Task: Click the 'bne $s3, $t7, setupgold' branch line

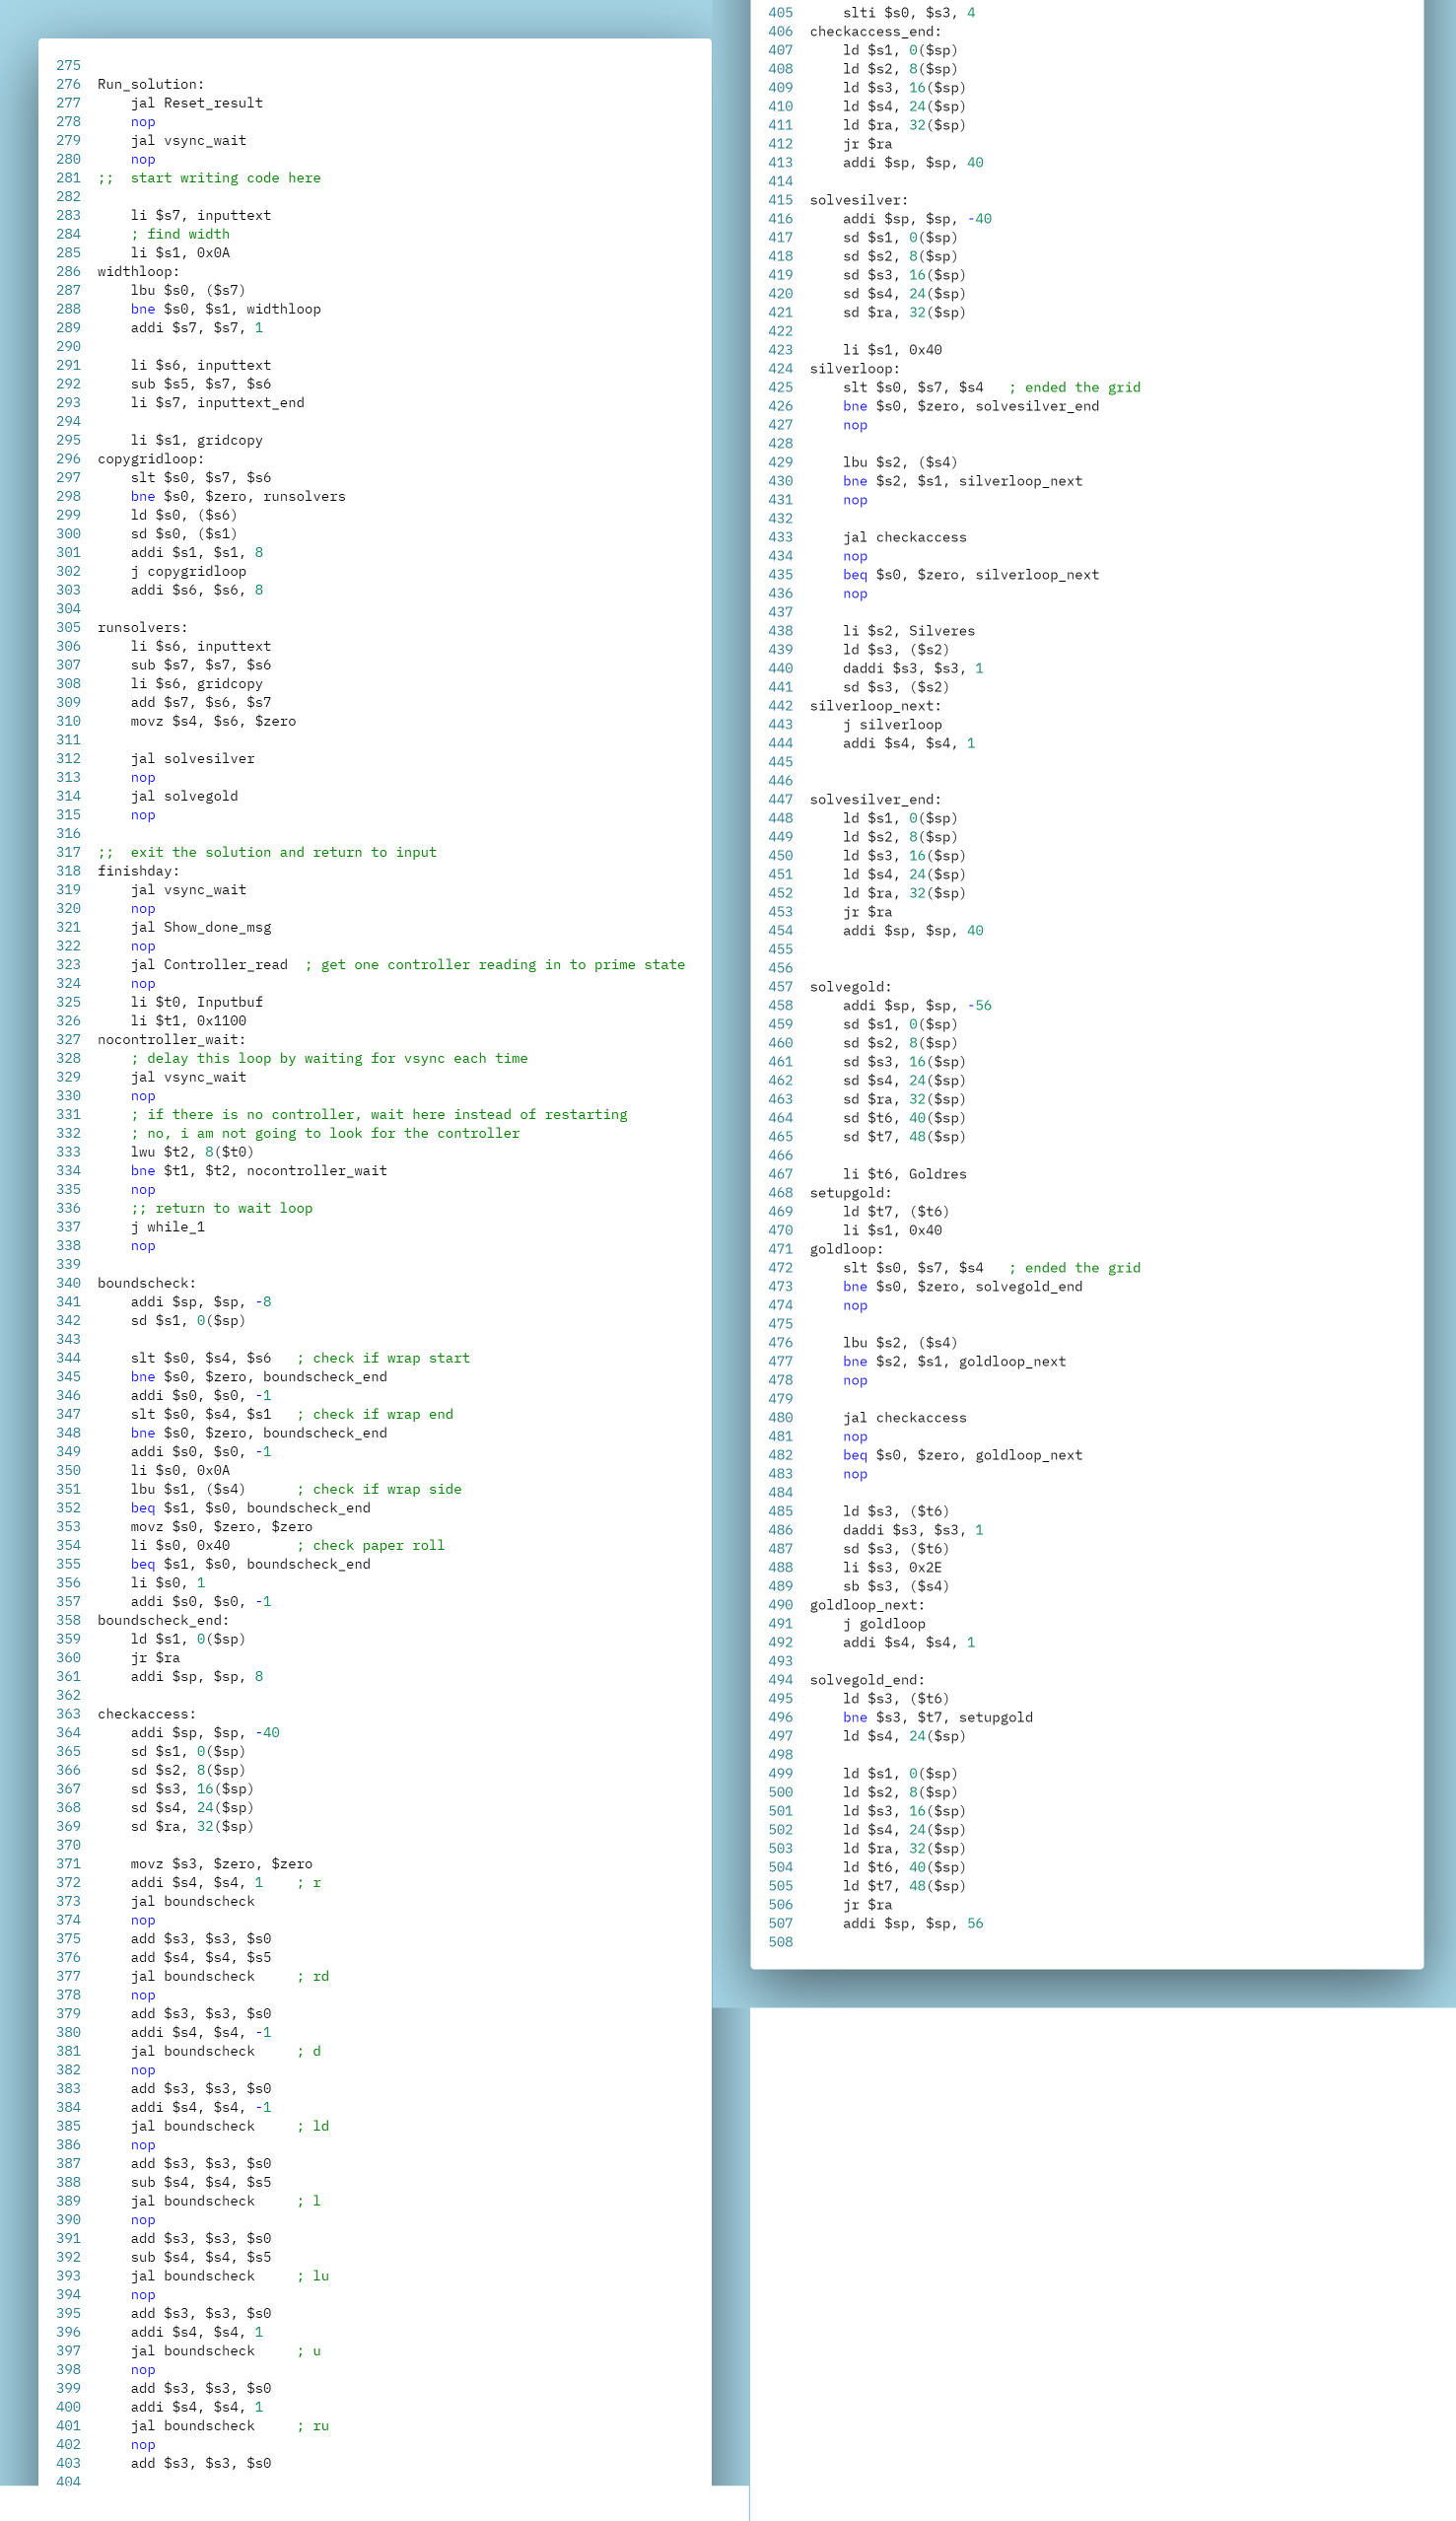Action: click(x=938, y=1717)
